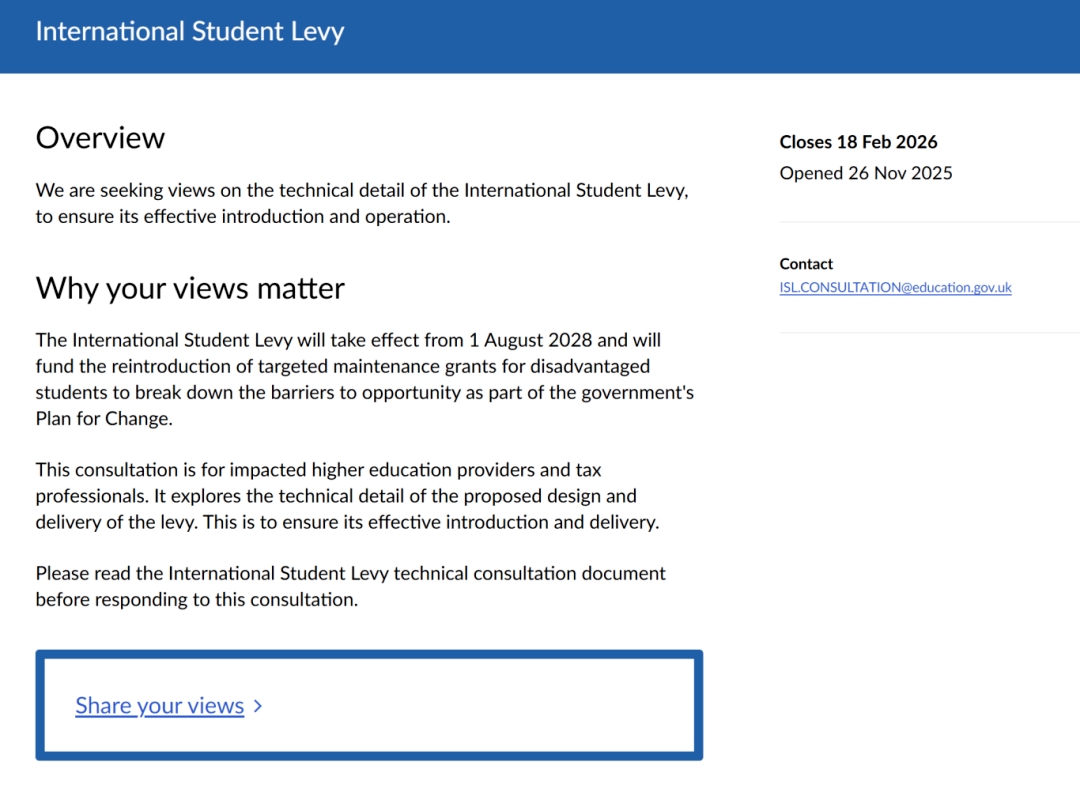The height and width of the screenshot is (788, 1080).
Task: Click the paragraph starting "This consultation is for"
Action: click(347, 496)
